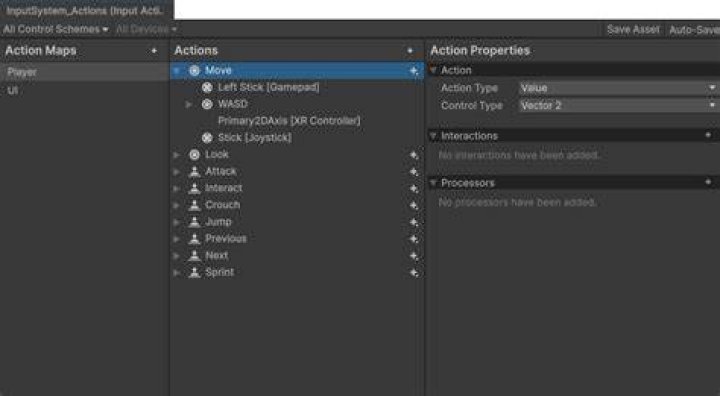The height and width of the screenshot is (396, 720).
Task: Collapse the Action section foldout
Action: [x=433, y=70]
